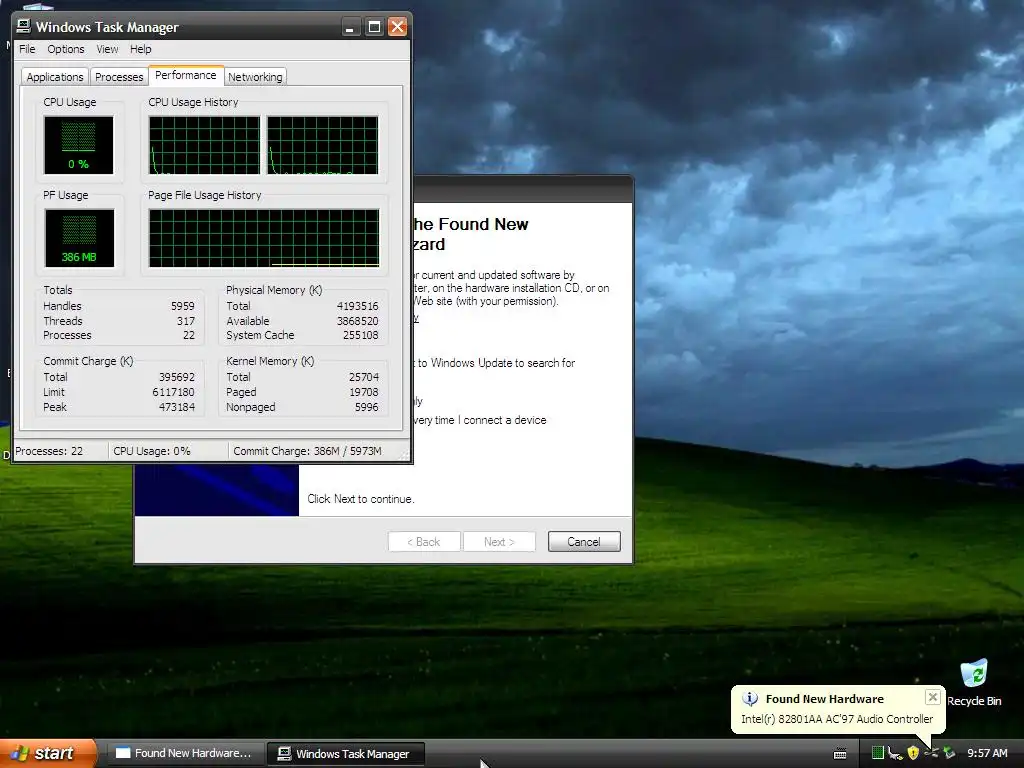The width and height of the screenshot is (1024, 768).
Task: Click the Task Manager title bar icon
Action: (x=24, y=26)
